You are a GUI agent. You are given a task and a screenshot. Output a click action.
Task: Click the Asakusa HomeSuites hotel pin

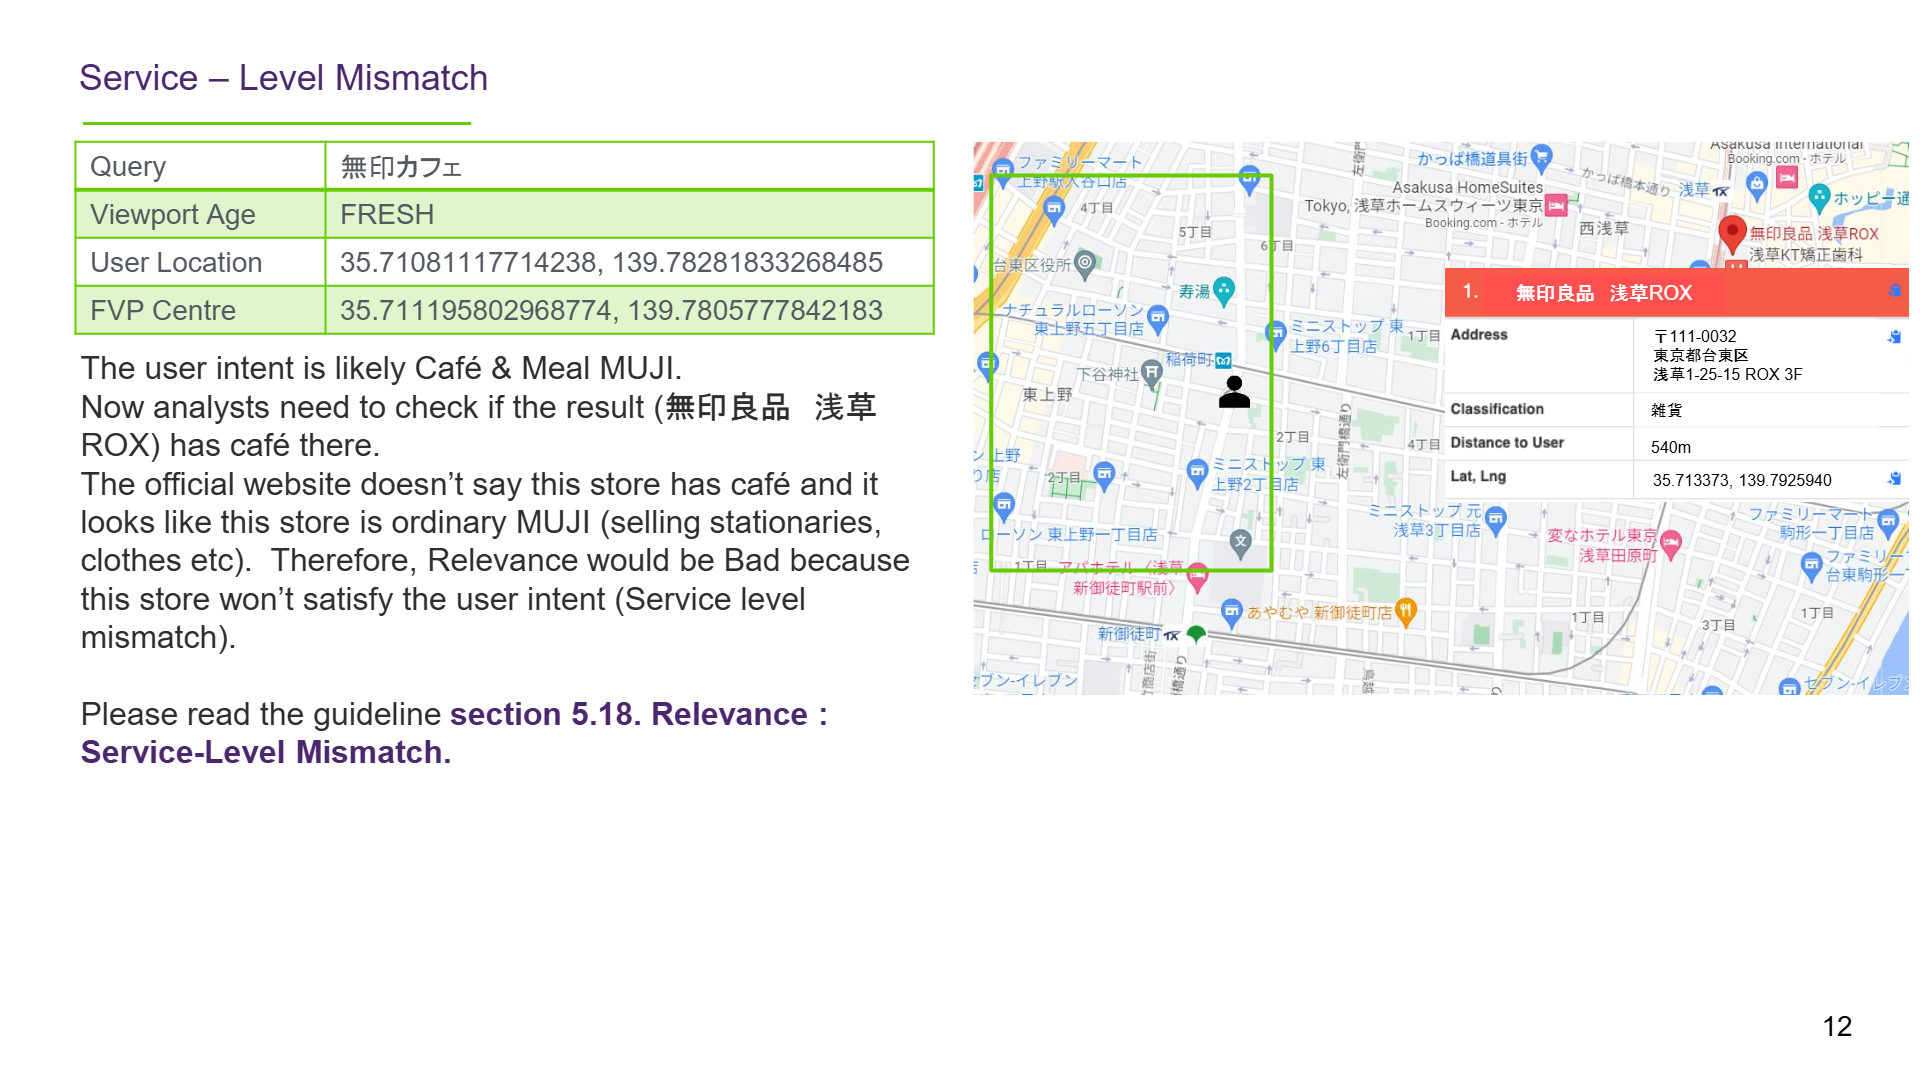[x=1556, y=206]
